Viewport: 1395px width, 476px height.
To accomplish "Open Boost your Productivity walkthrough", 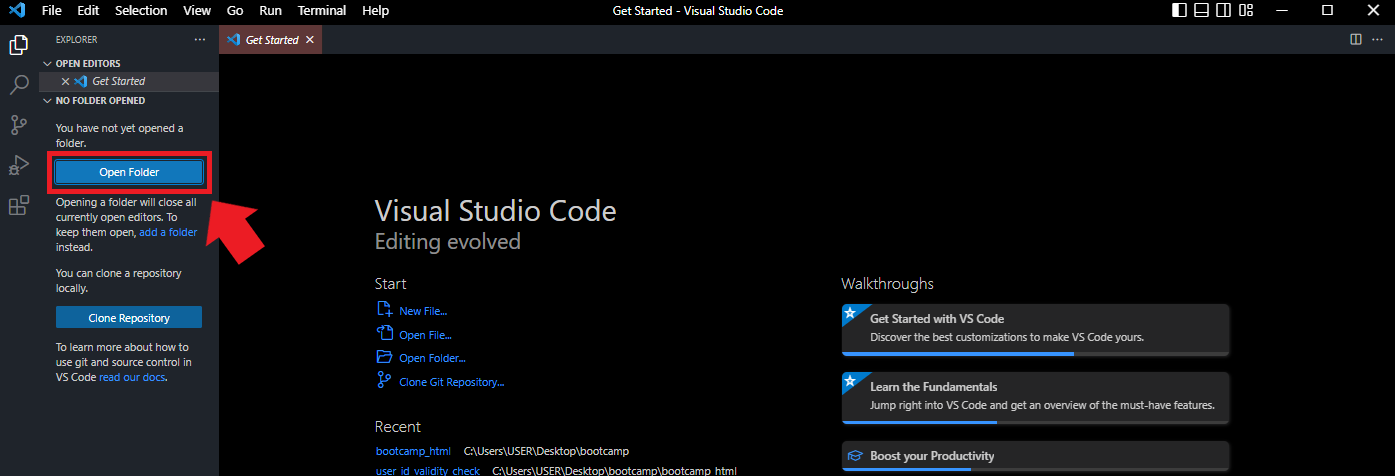I will coord(1035,456).
